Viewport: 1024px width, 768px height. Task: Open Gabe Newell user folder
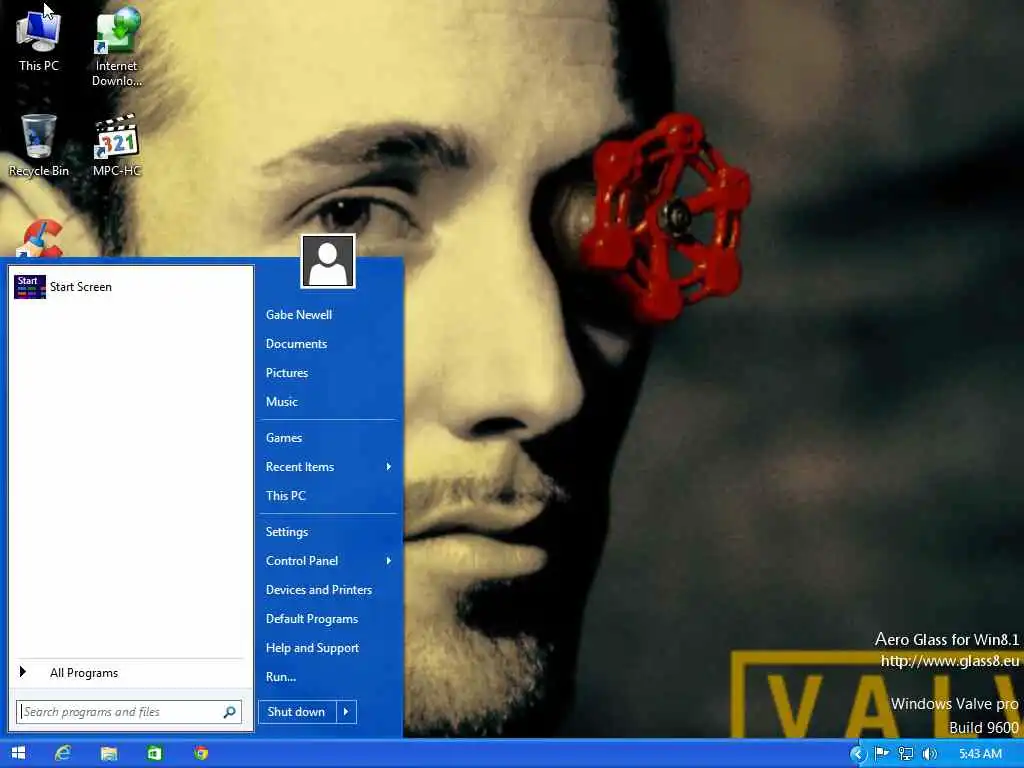(x=298, y=315)
